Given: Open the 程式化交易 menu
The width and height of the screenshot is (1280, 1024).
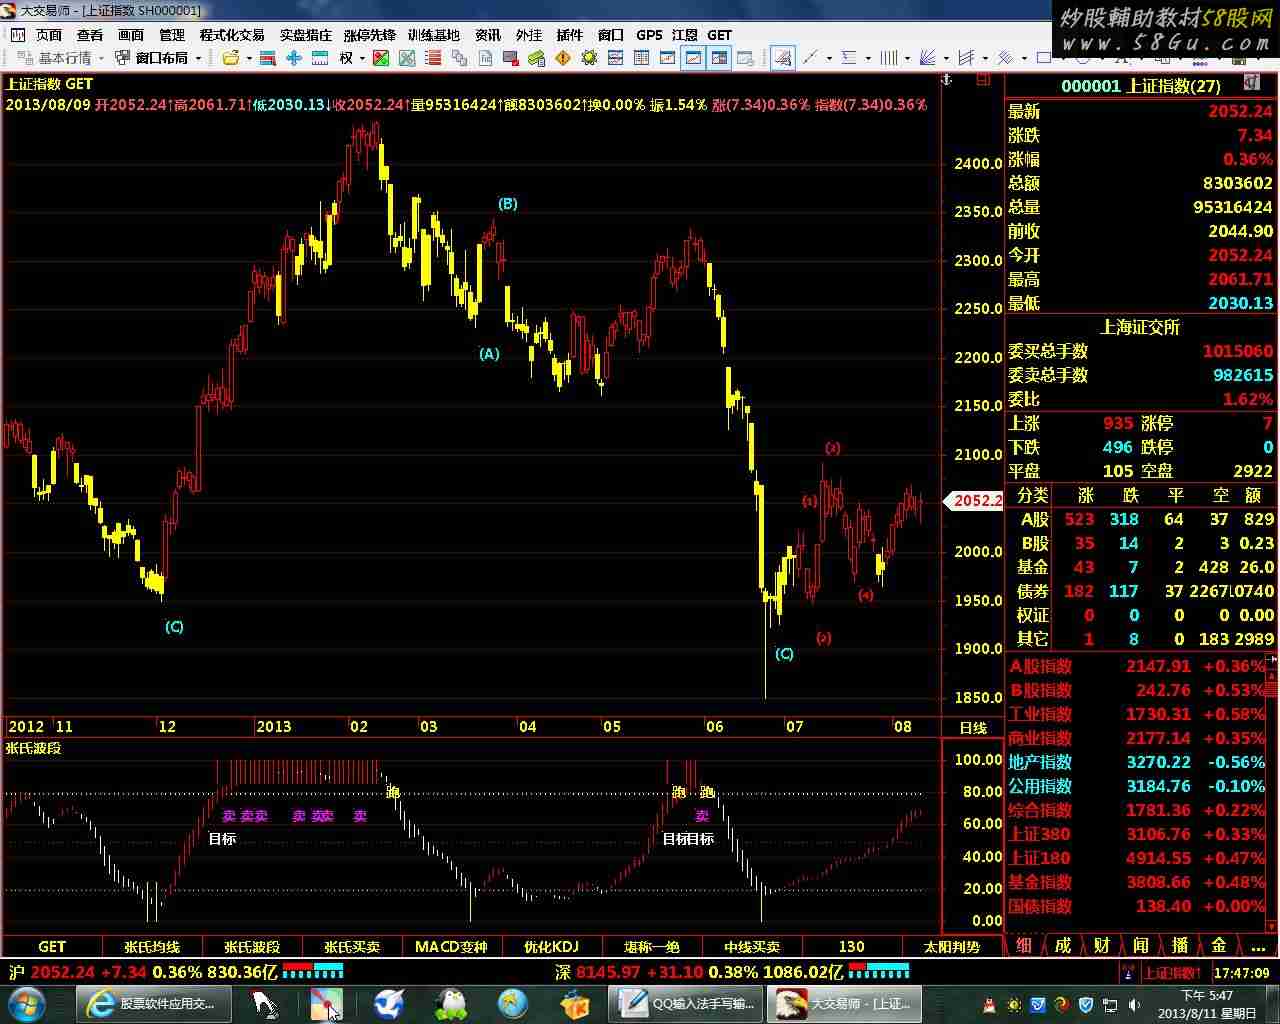Looking at the screenshot, I should click(x=231, y=34).
